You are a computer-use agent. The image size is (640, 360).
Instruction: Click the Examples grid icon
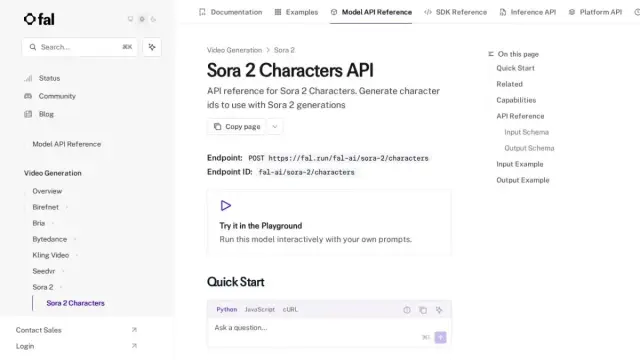(x=278, y=12)
